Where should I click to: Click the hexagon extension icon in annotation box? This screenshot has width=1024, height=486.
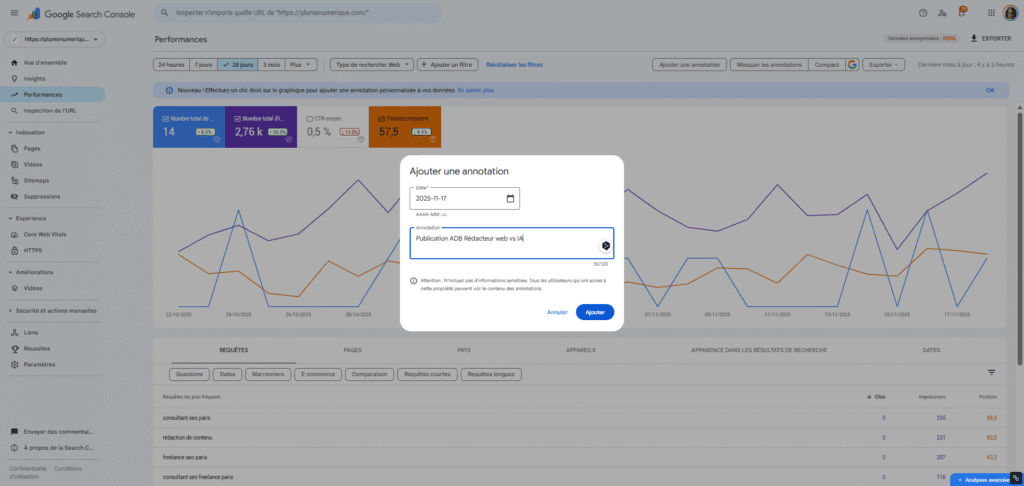(x=605, y=245)
